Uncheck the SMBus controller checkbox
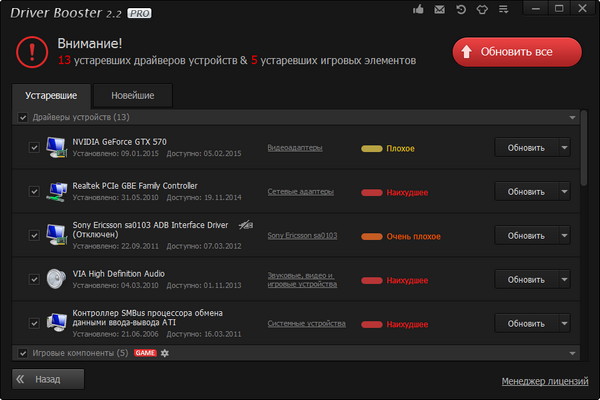 pos(34,323)
